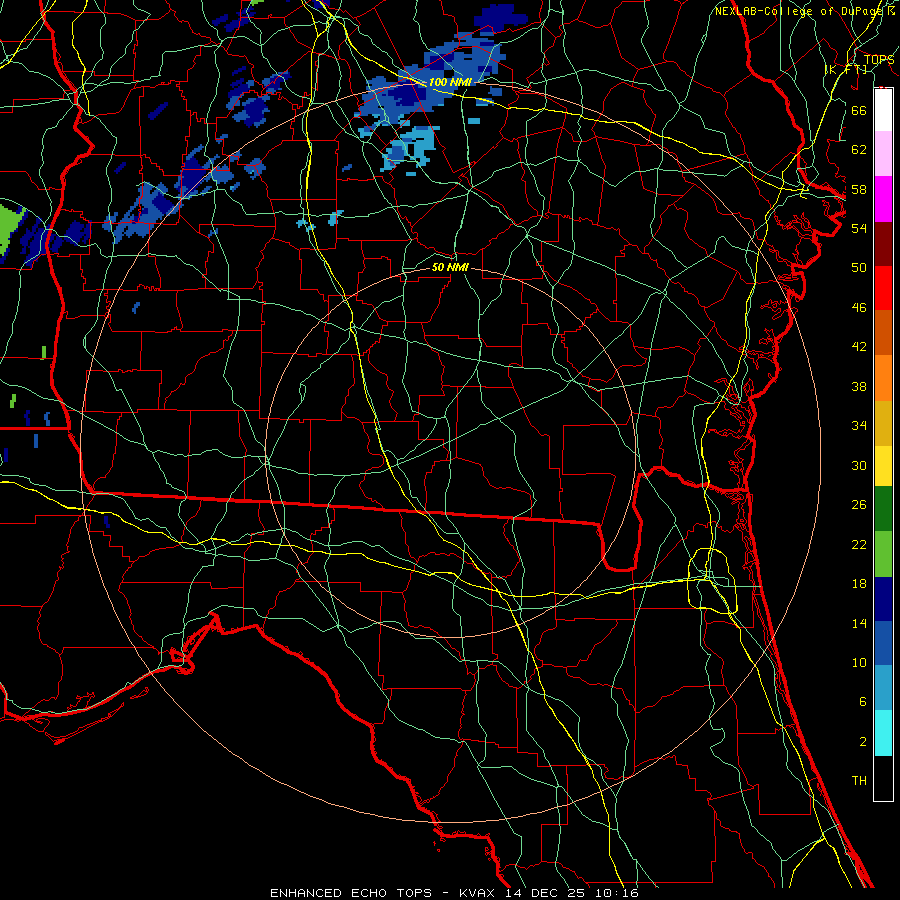The height and width of the screenshot is (900, 900).
Task: Click the 38 legend value
Action: tap(859, 386)
